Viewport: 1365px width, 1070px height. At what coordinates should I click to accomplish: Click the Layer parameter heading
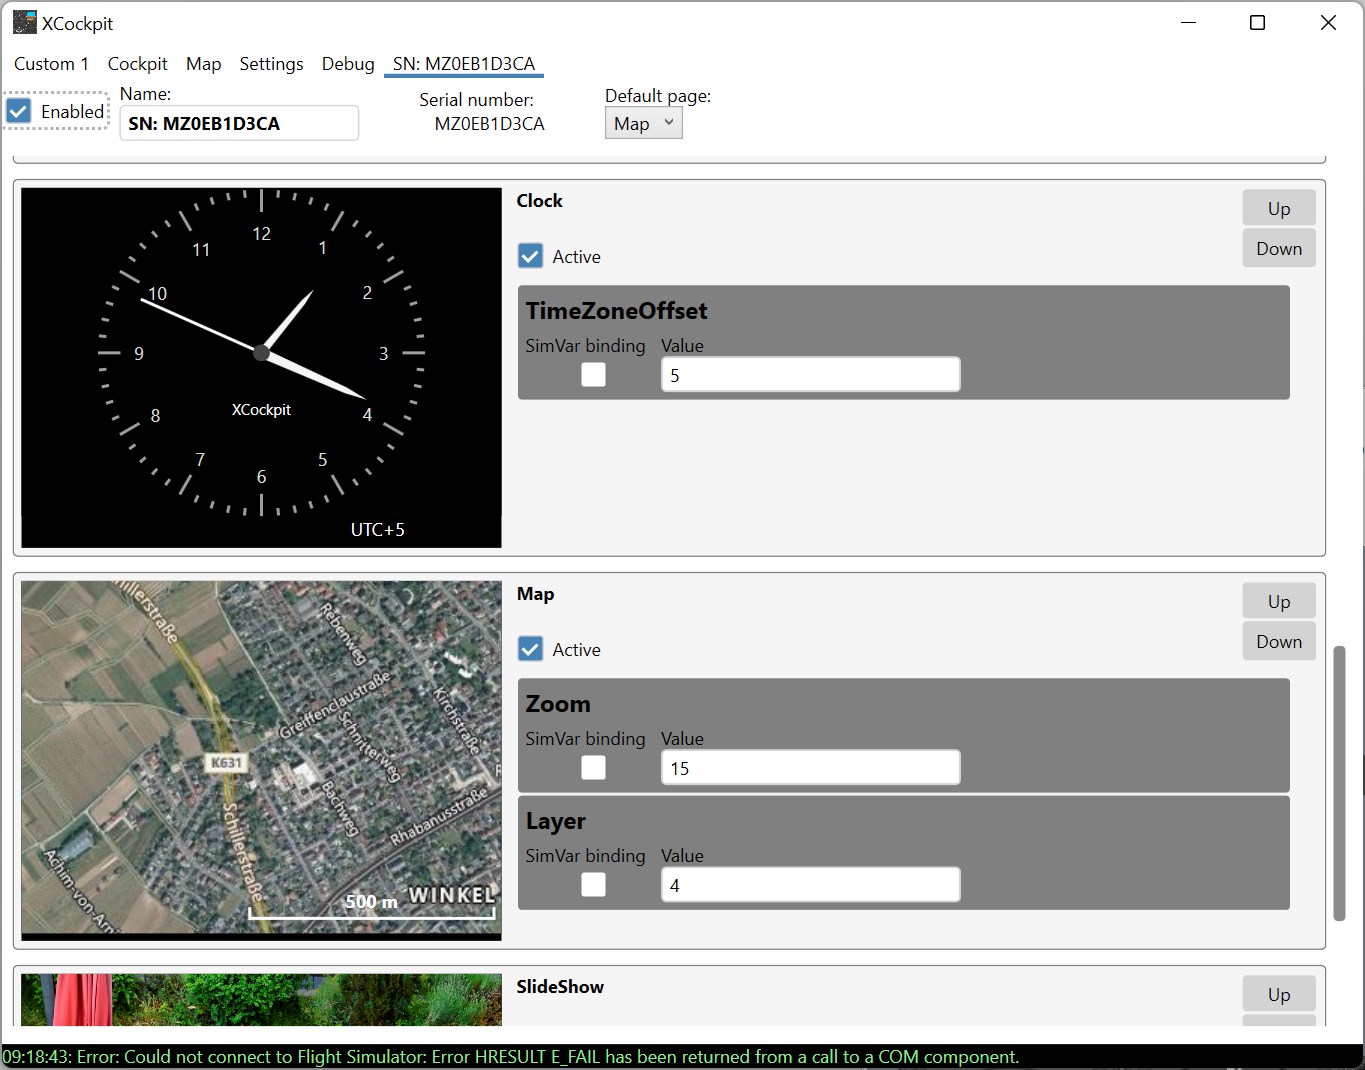pos(556,821)
